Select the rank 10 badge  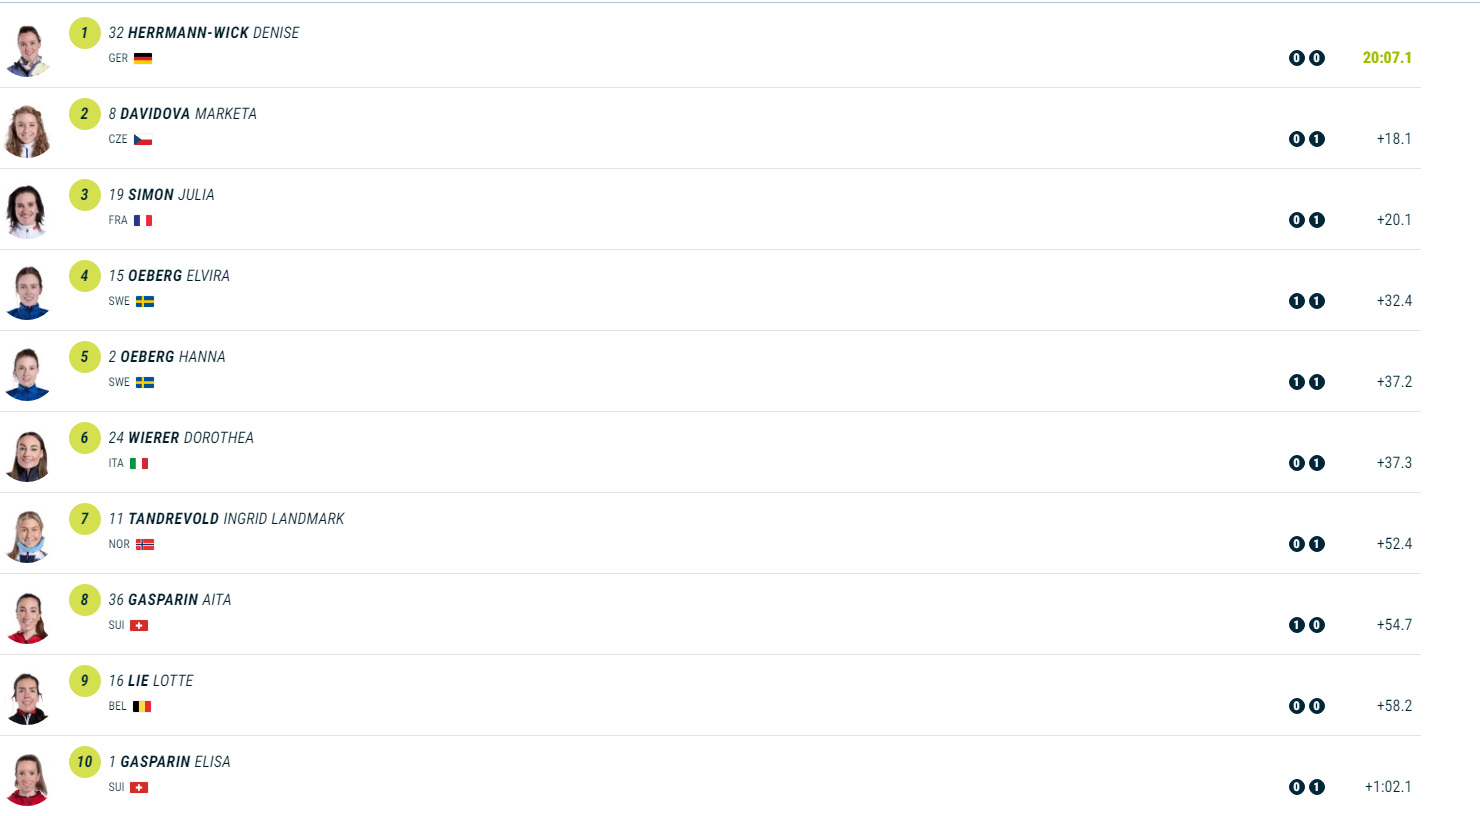click(x=85, y=762)
